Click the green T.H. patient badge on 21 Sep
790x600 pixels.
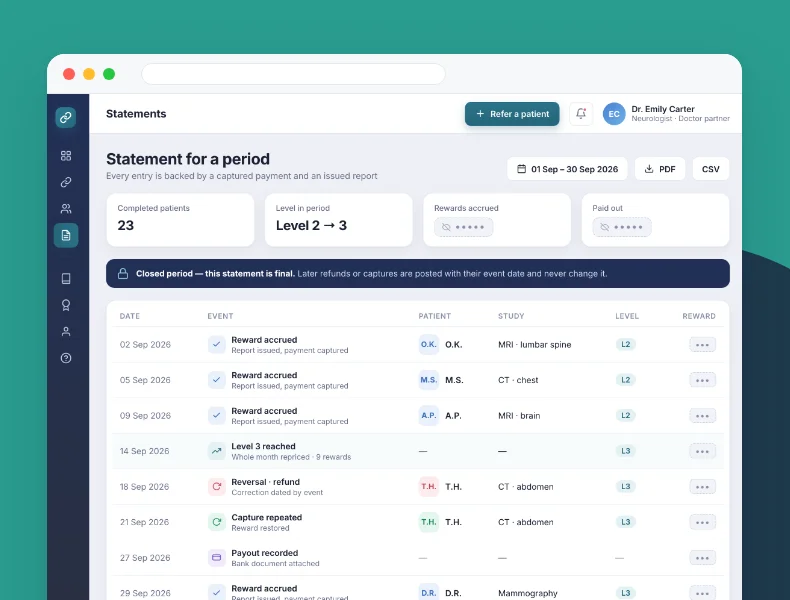point(429,522)
